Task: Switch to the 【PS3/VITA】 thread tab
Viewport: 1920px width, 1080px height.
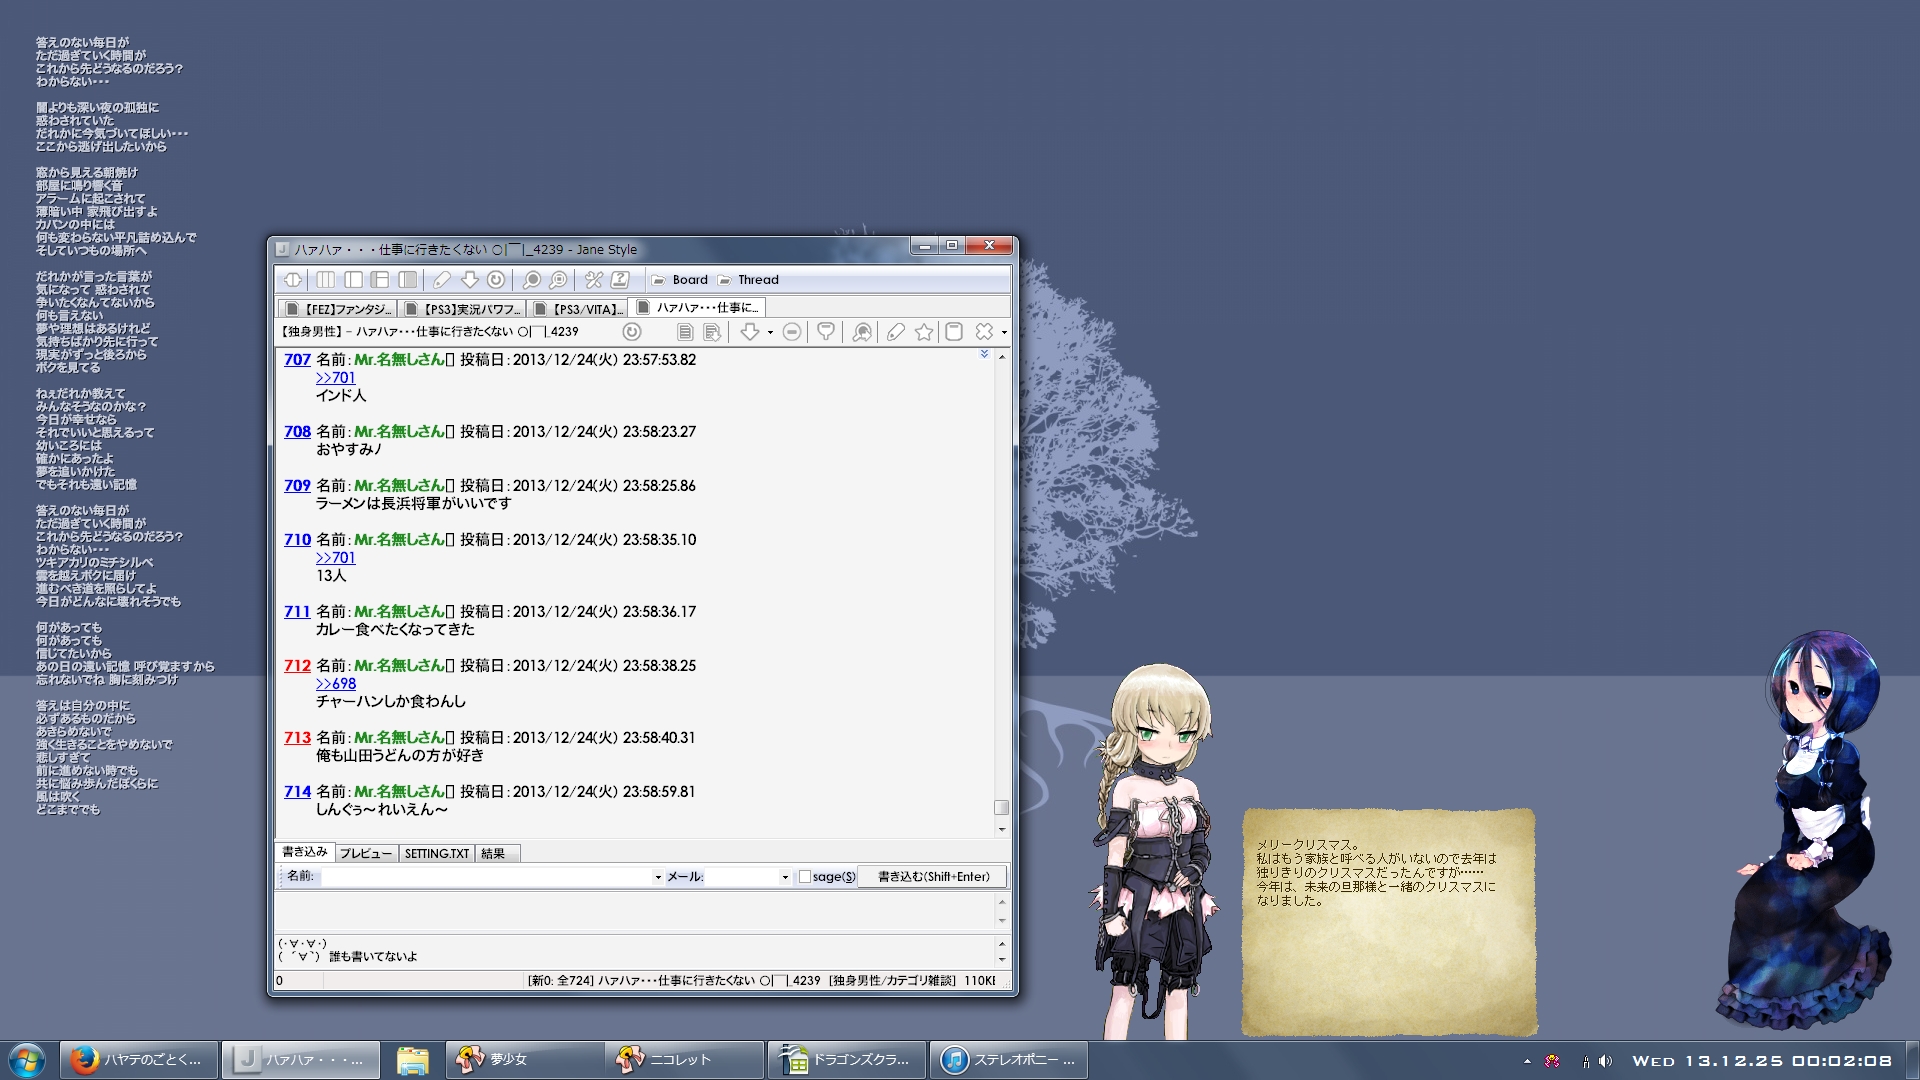Action: coord(579,309)
